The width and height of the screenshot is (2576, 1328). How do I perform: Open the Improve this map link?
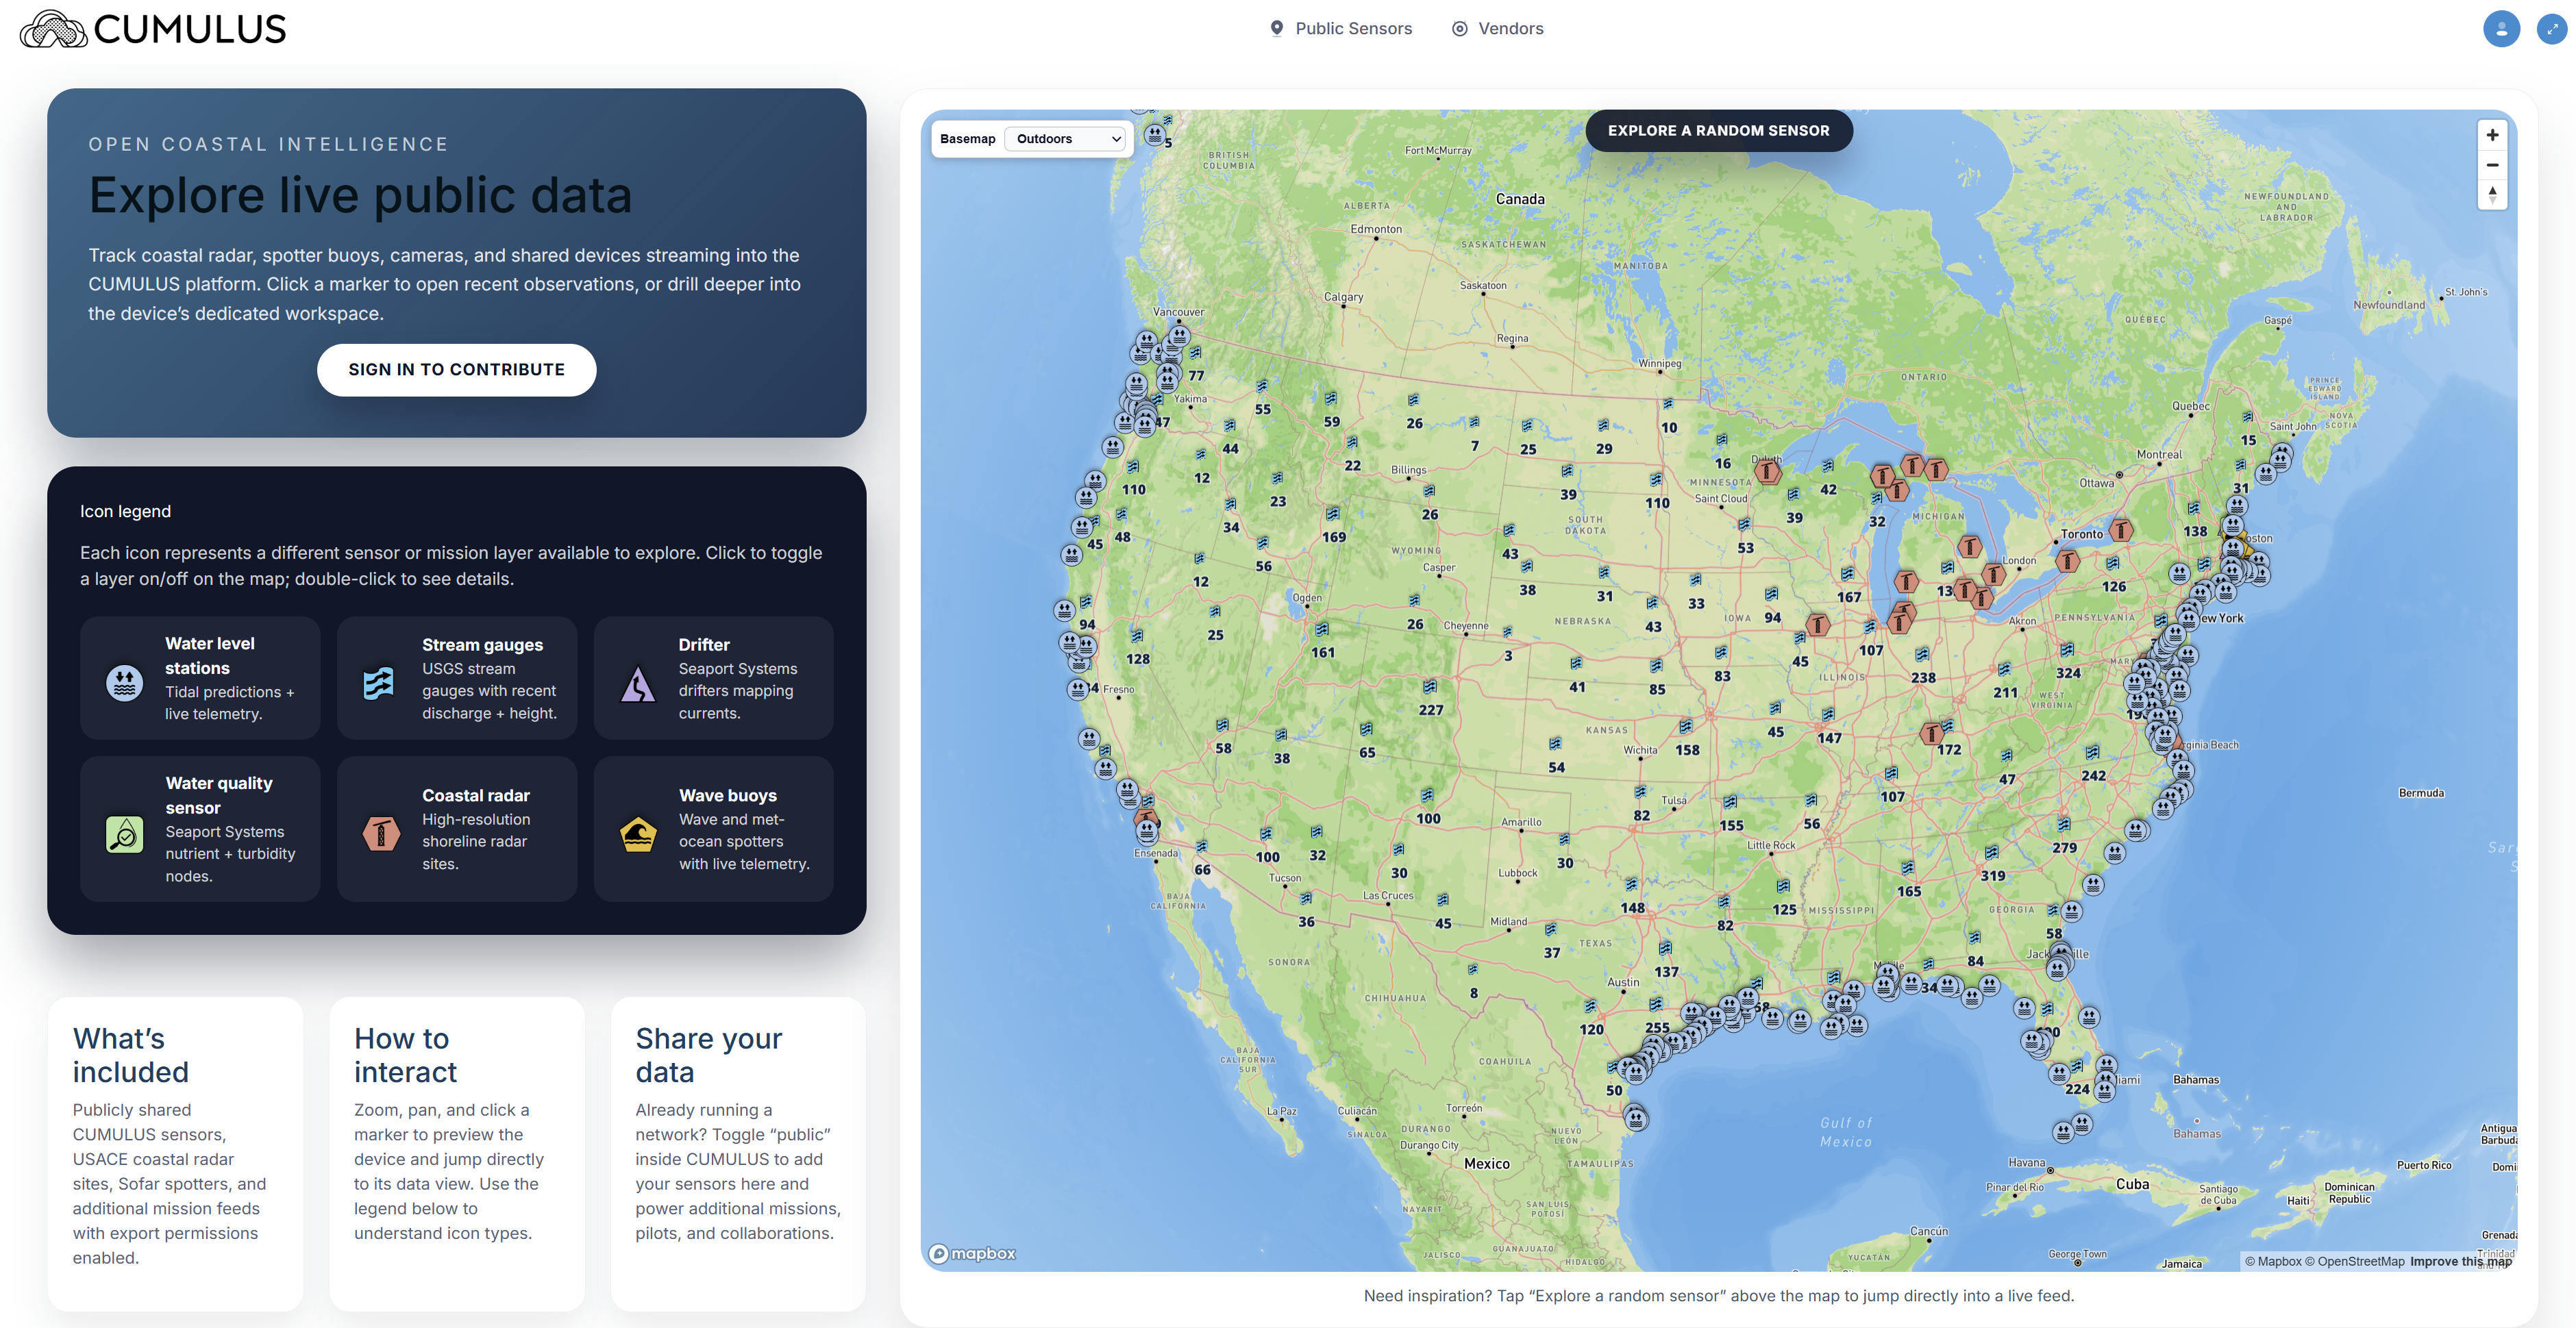(2461, 1261)
